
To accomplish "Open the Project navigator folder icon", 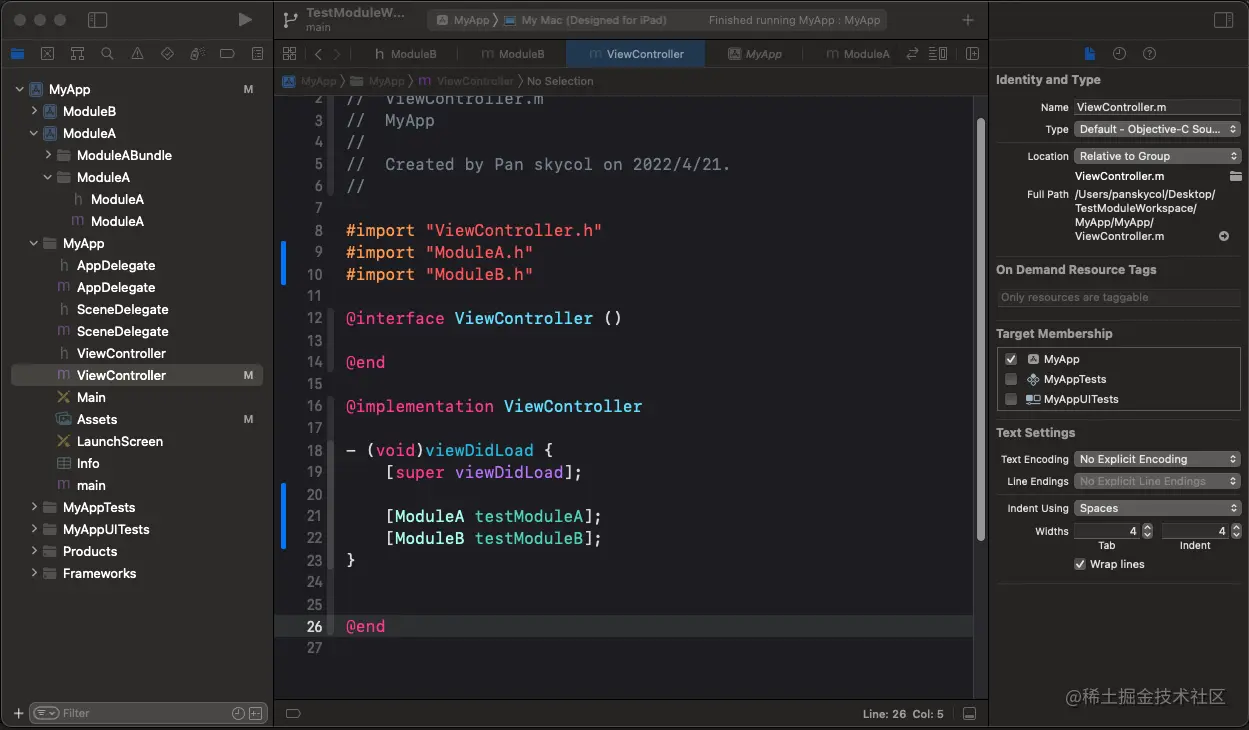I will 17,54.
